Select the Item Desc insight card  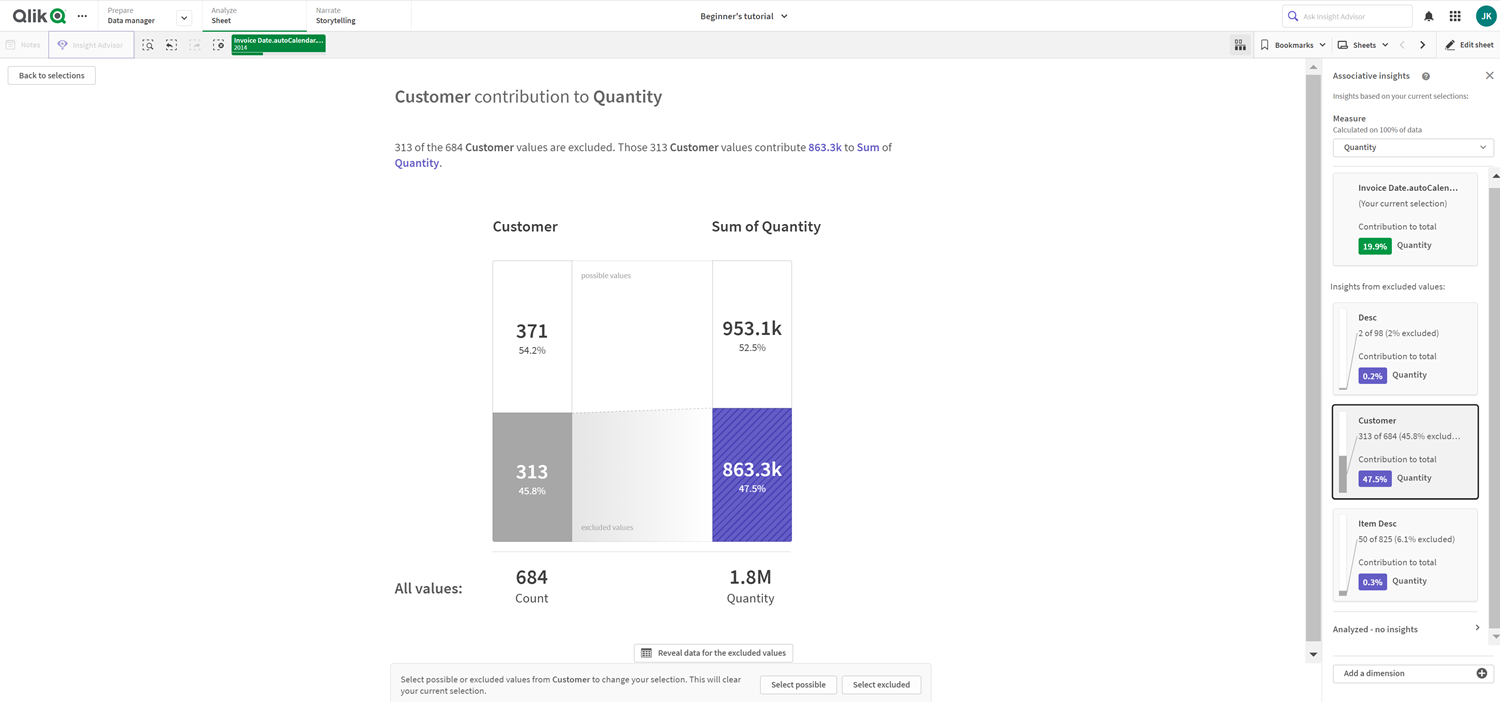[x=1405, y=554]
